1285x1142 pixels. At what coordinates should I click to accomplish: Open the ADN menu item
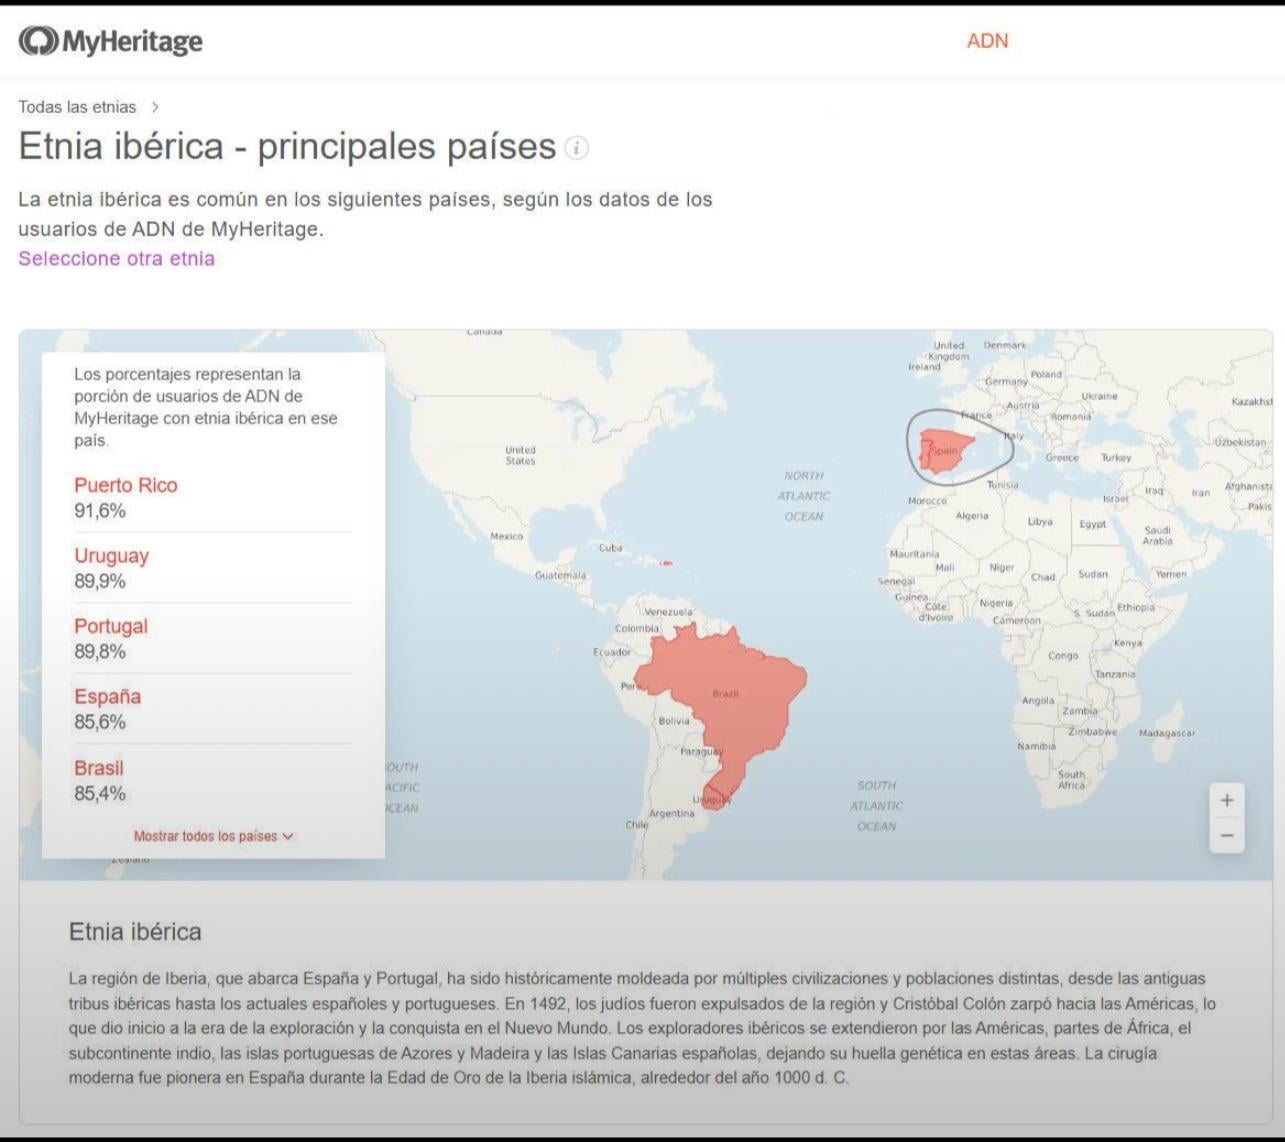987,41
